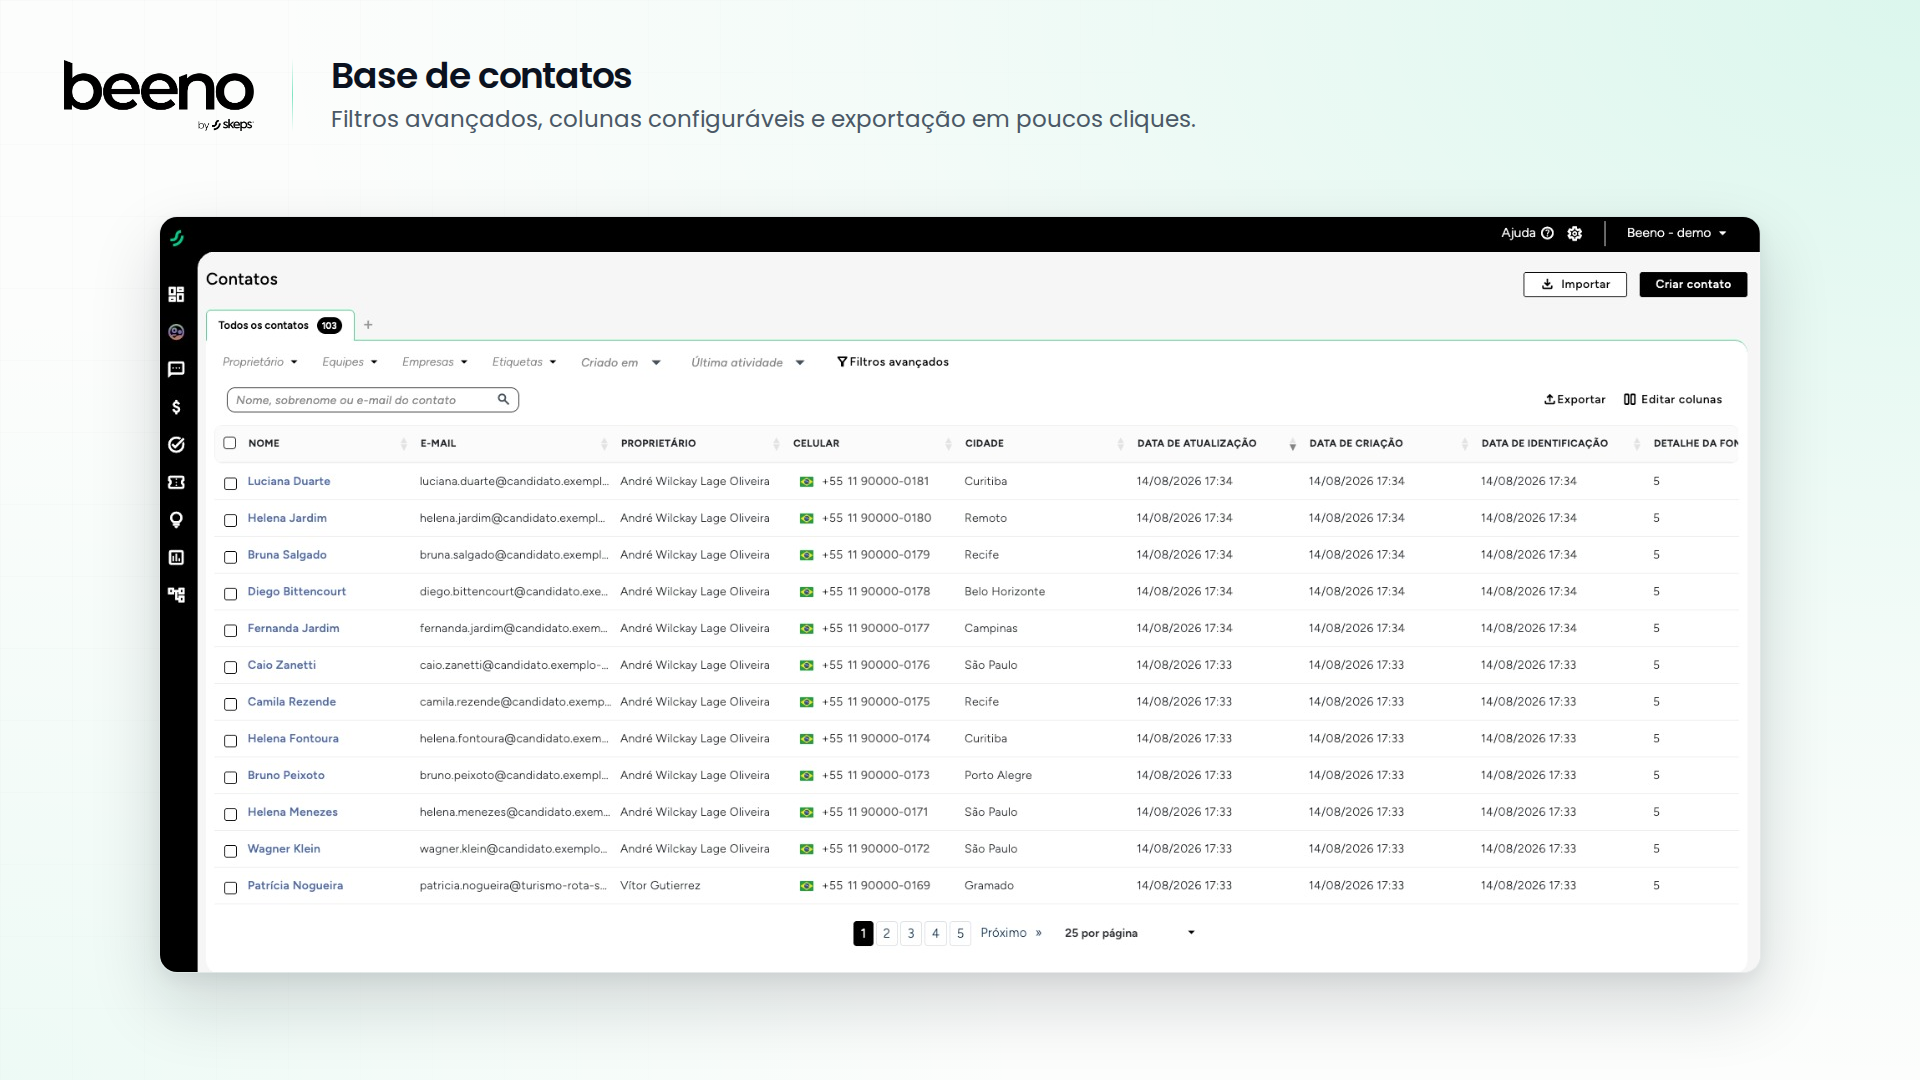The image size is (1920, 1080).
Task: Add a new tab with plus icon
Action: click(368, 325)
